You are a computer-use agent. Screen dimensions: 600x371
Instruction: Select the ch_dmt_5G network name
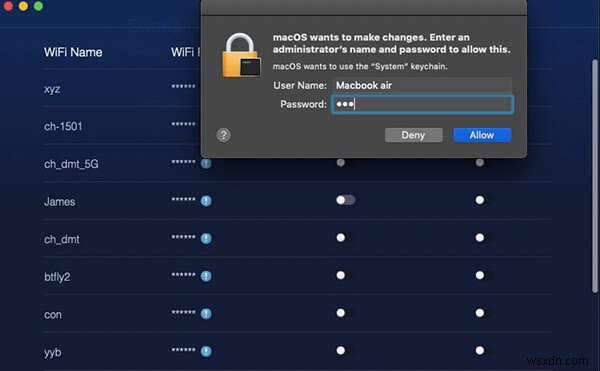pos(71,164)
